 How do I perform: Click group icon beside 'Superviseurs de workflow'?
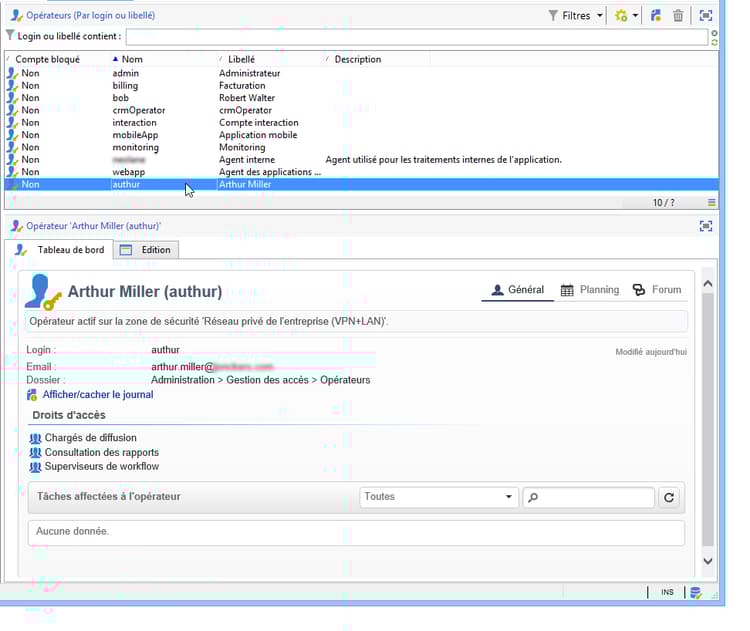coord(35,467)
